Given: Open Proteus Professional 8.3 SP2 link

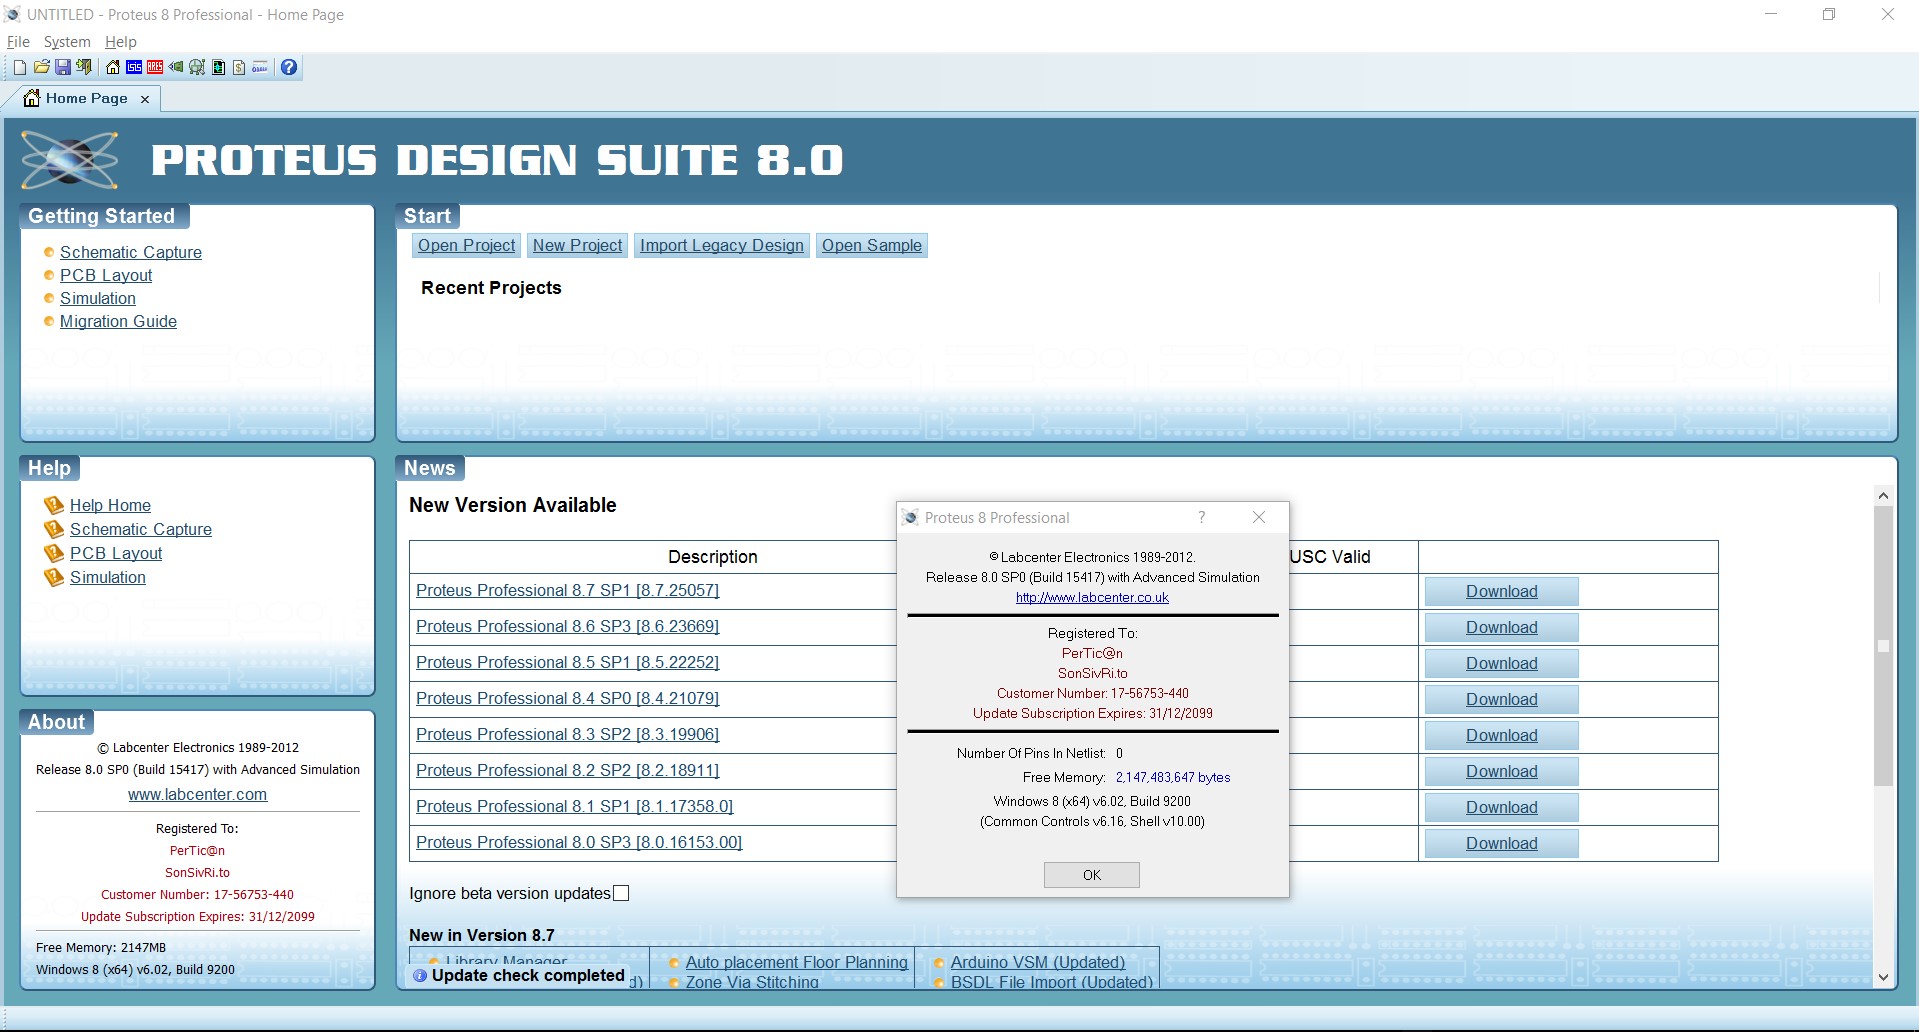Looking at the screenshot, I should (x=567, y=734).
